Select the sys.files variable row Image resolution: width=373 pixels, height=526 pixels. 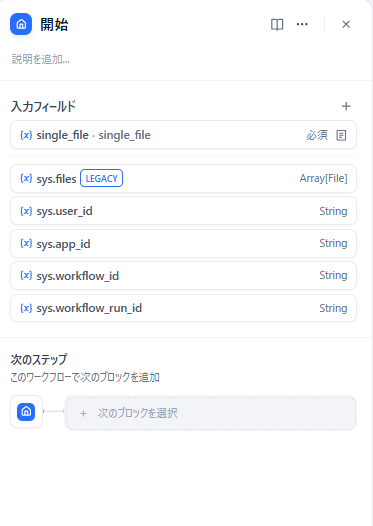point(183,178)
